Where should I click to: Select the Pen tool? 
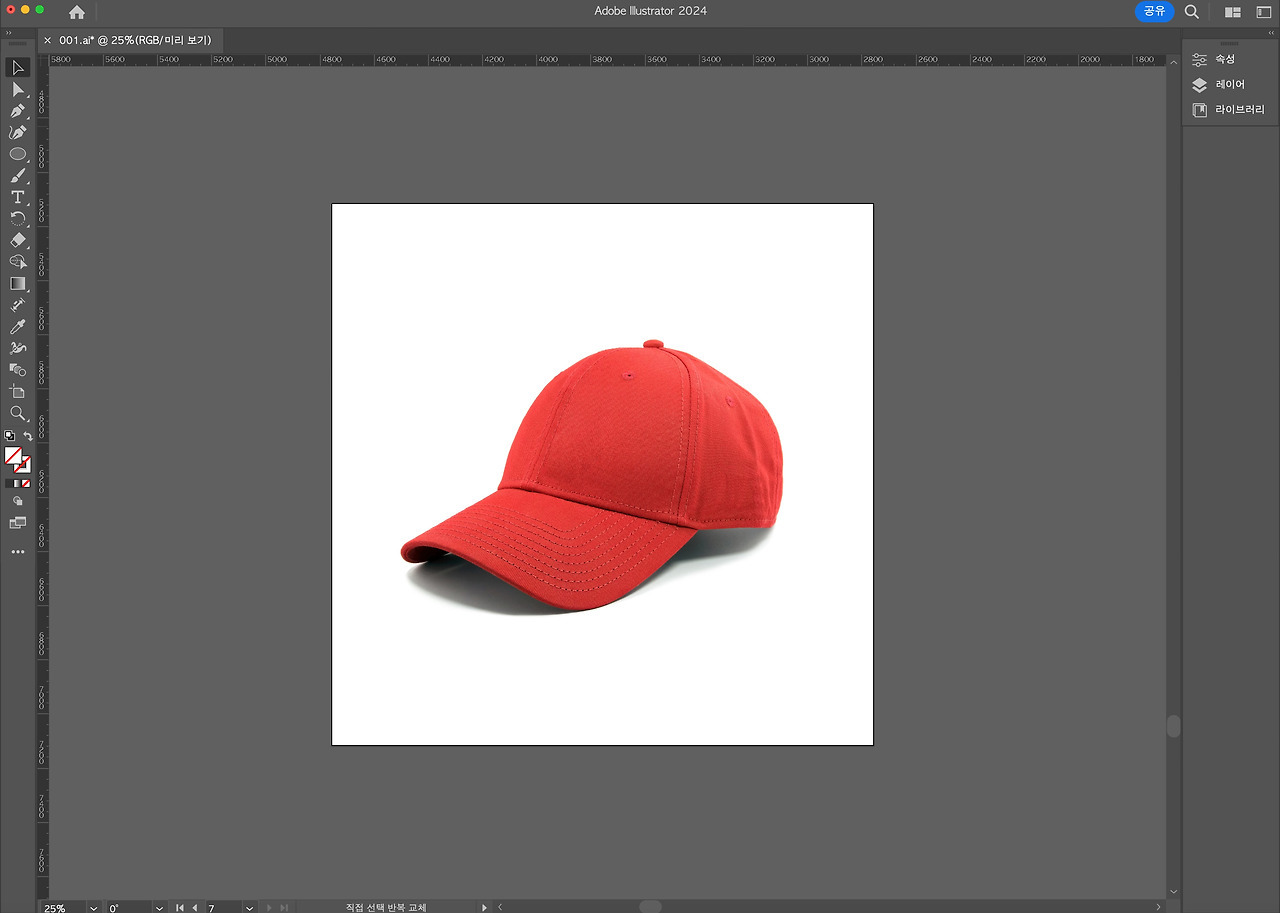click(x=18, y=111)
